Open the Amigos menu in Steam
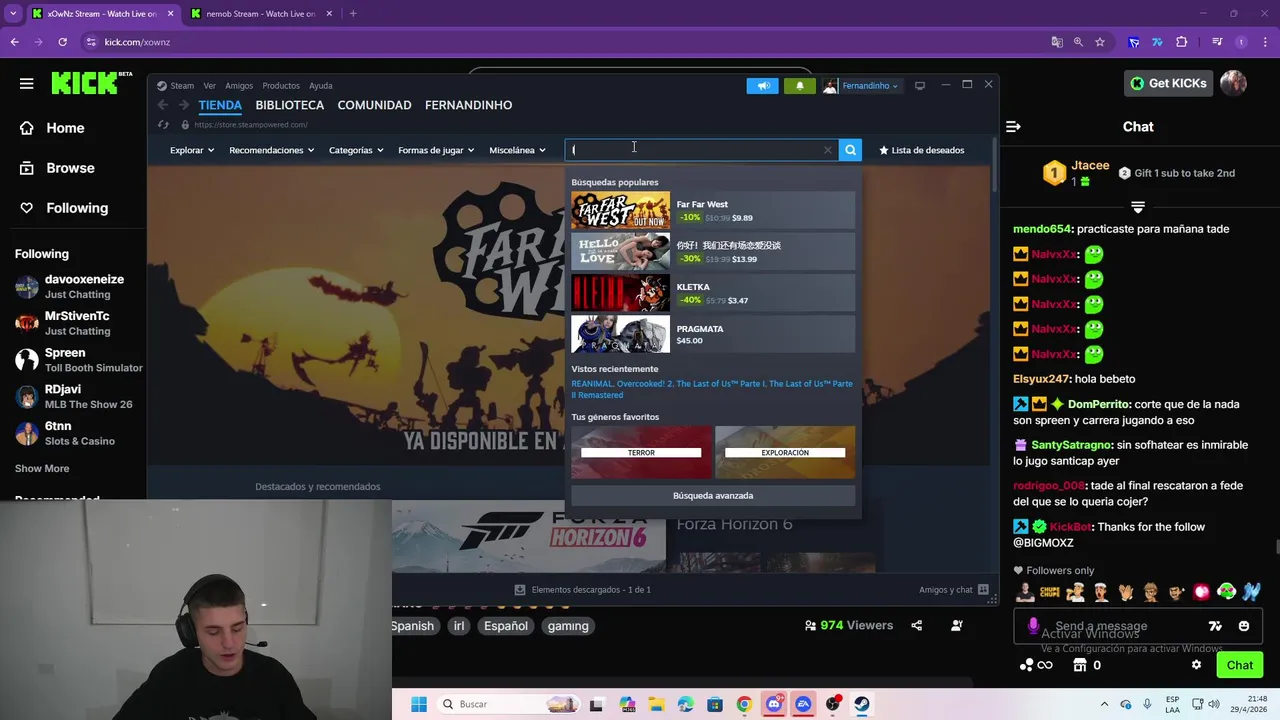 [x=239, y=86]
